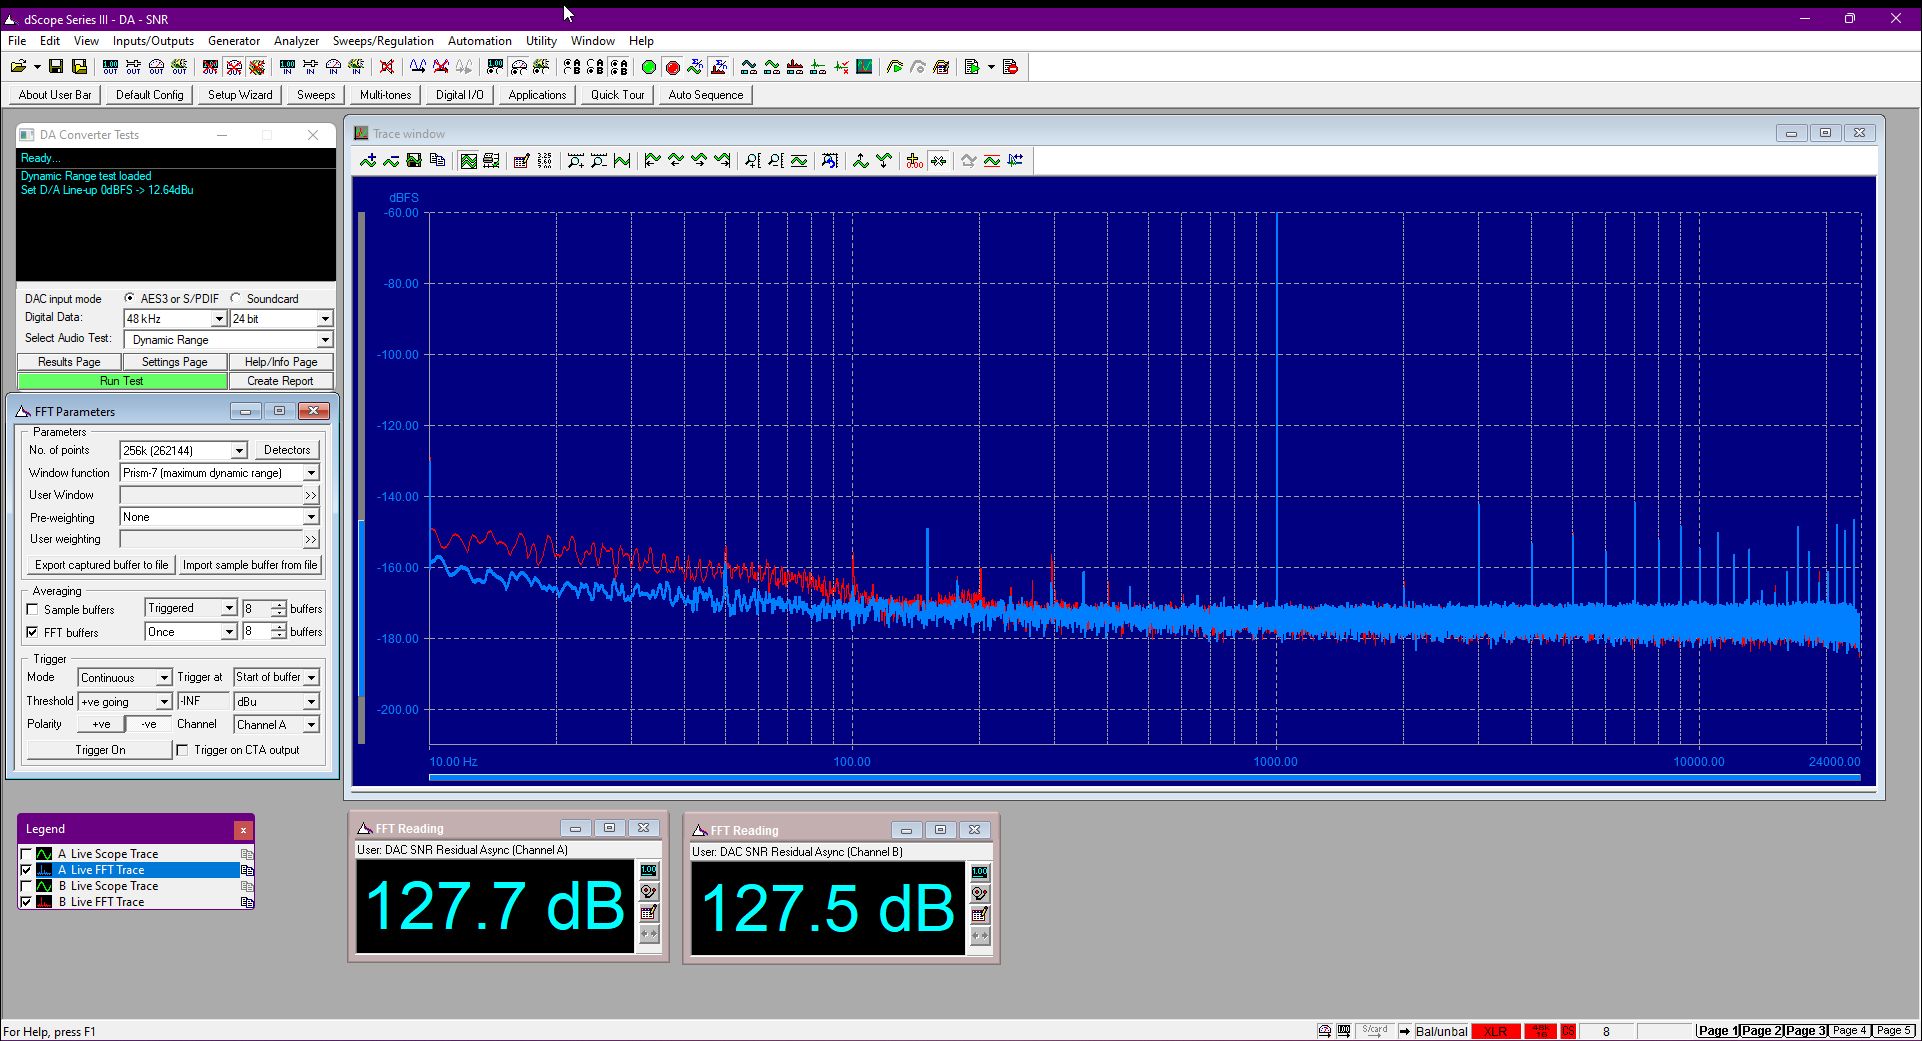Uncheck the B Live FFT Trace legend item

click(27, 902)
